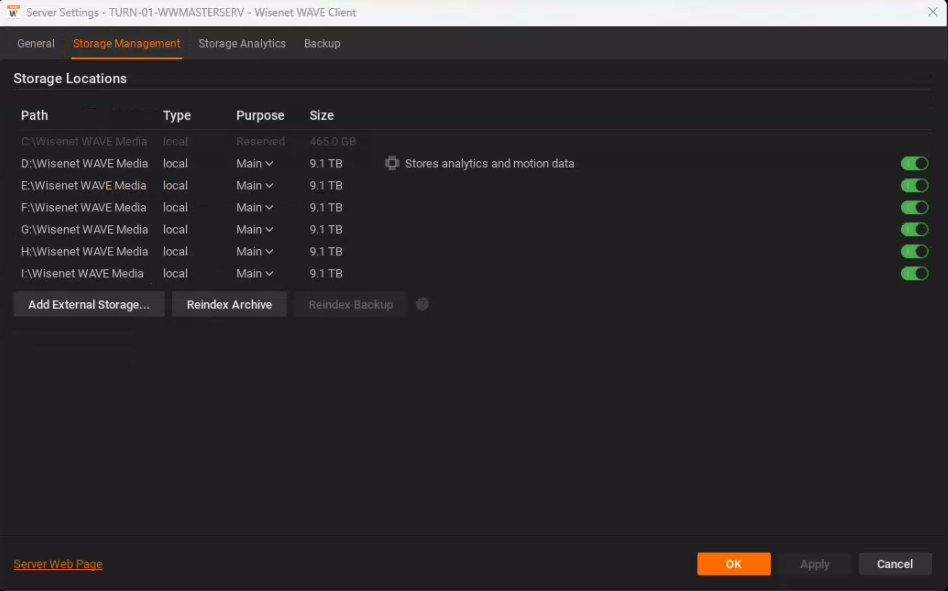Image resolution: width=948 pixels, height=591 pixels.
Task: Turn off H:\Wisenet WAVE Media storage
Action: (914, 251)
